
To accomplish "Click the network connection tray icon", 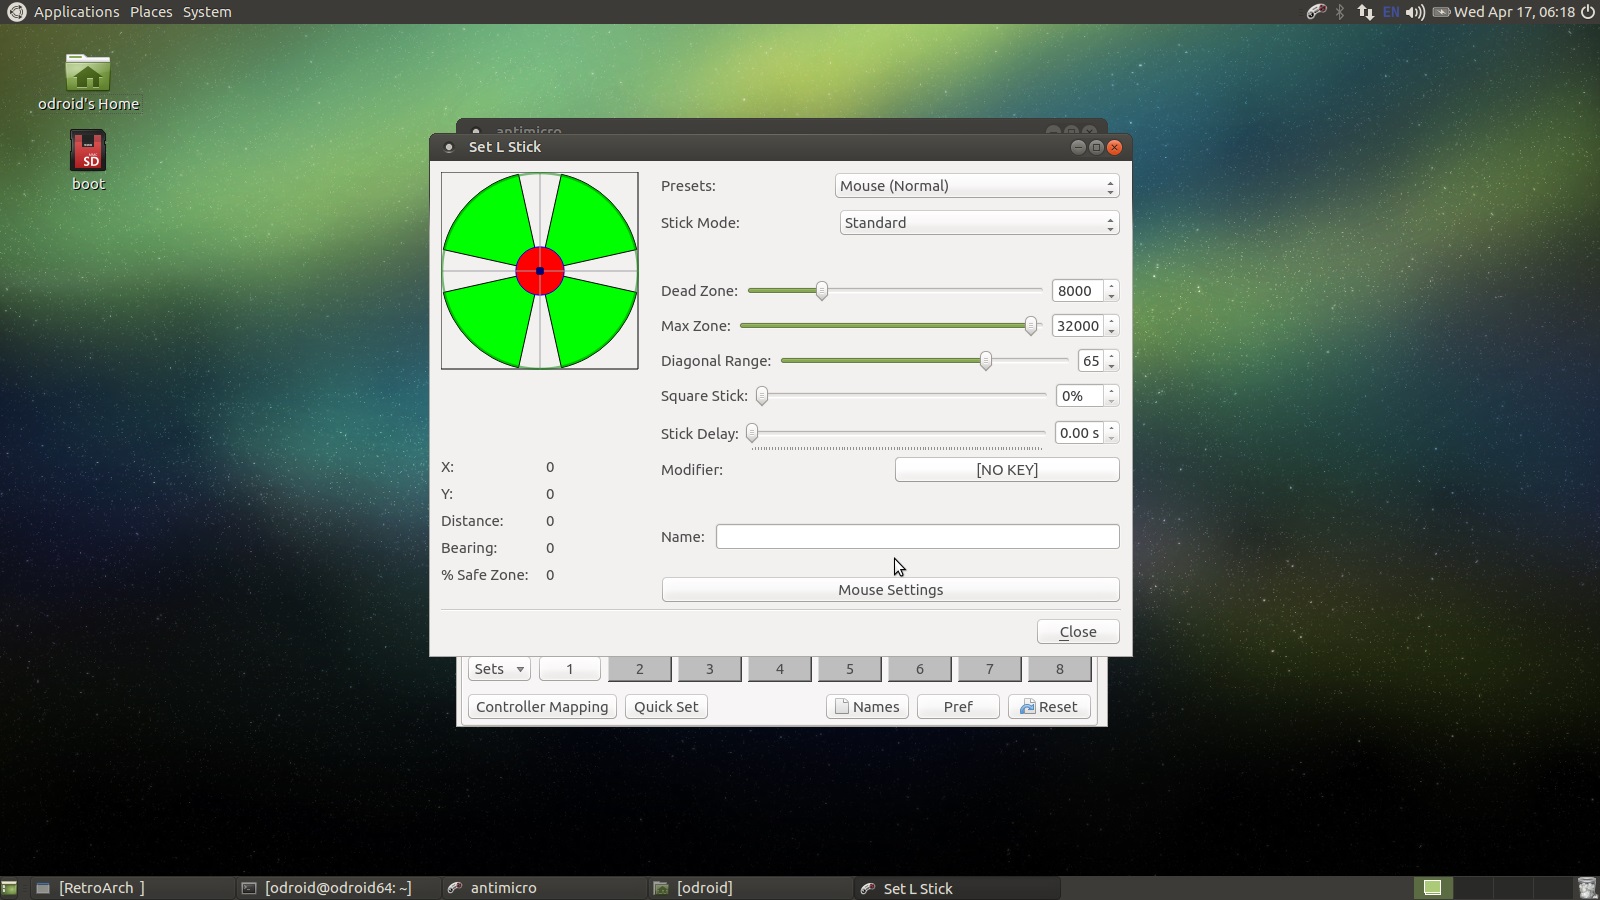I will click(x=1365, y=12).
